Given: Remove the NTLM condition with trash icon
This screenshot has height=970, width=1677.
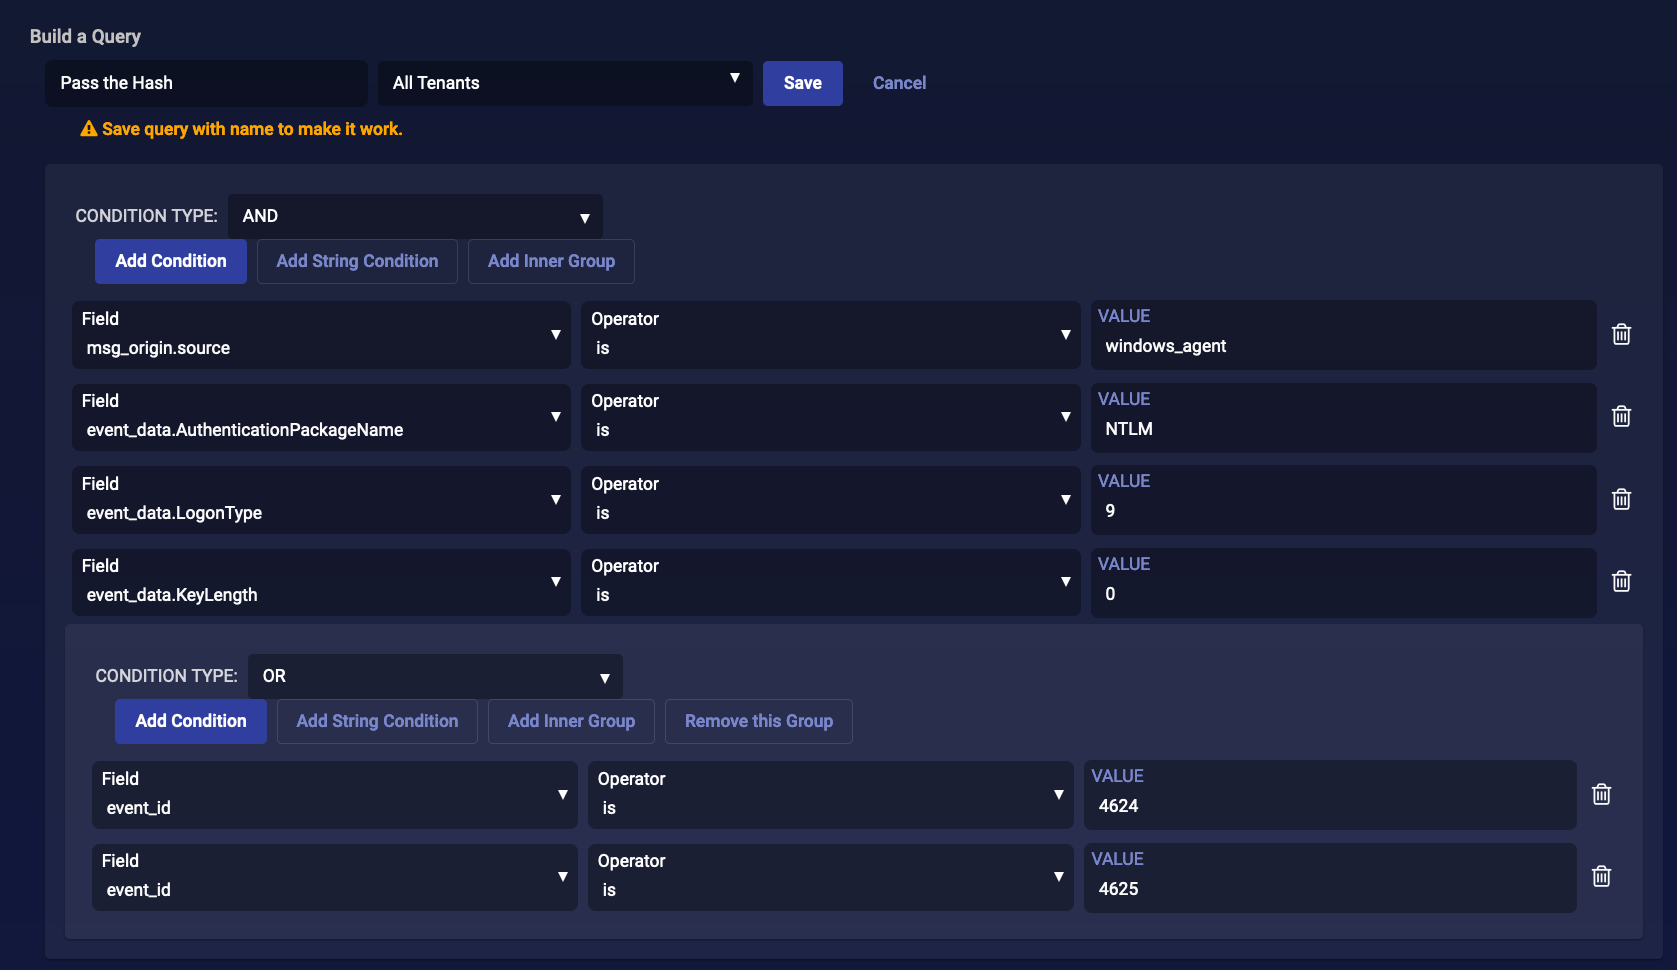Looking at the screenshot, I should click(1621, 416).
